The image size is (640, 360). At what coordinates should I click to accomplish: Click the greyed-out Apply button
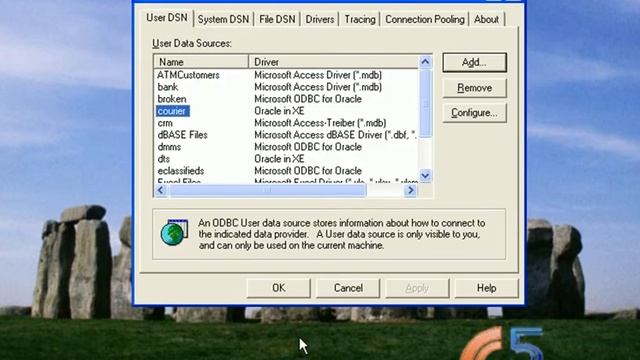coord(417,288)
